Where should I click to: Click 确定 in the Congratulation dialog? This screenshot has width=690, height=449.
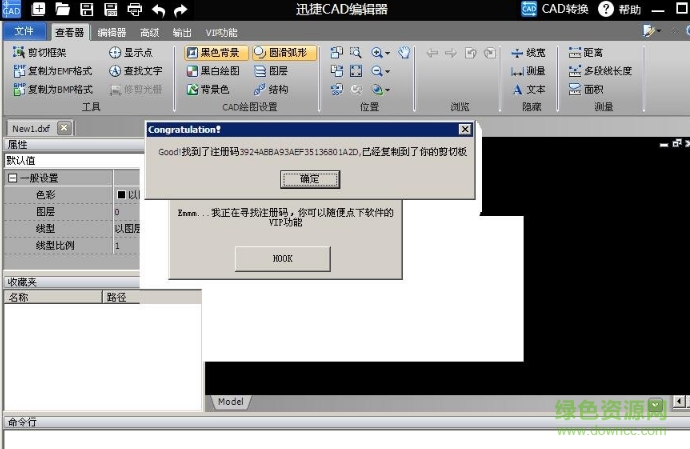(x=309, y=178)
